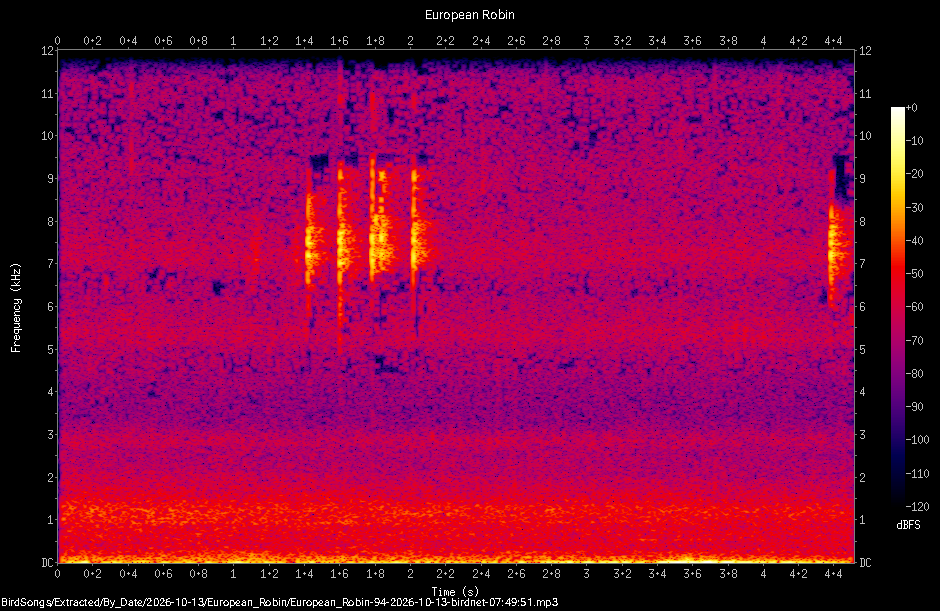940x611 pixels.
Task: Click the "3.6" tick on top time axis
Action: [692, 41]
